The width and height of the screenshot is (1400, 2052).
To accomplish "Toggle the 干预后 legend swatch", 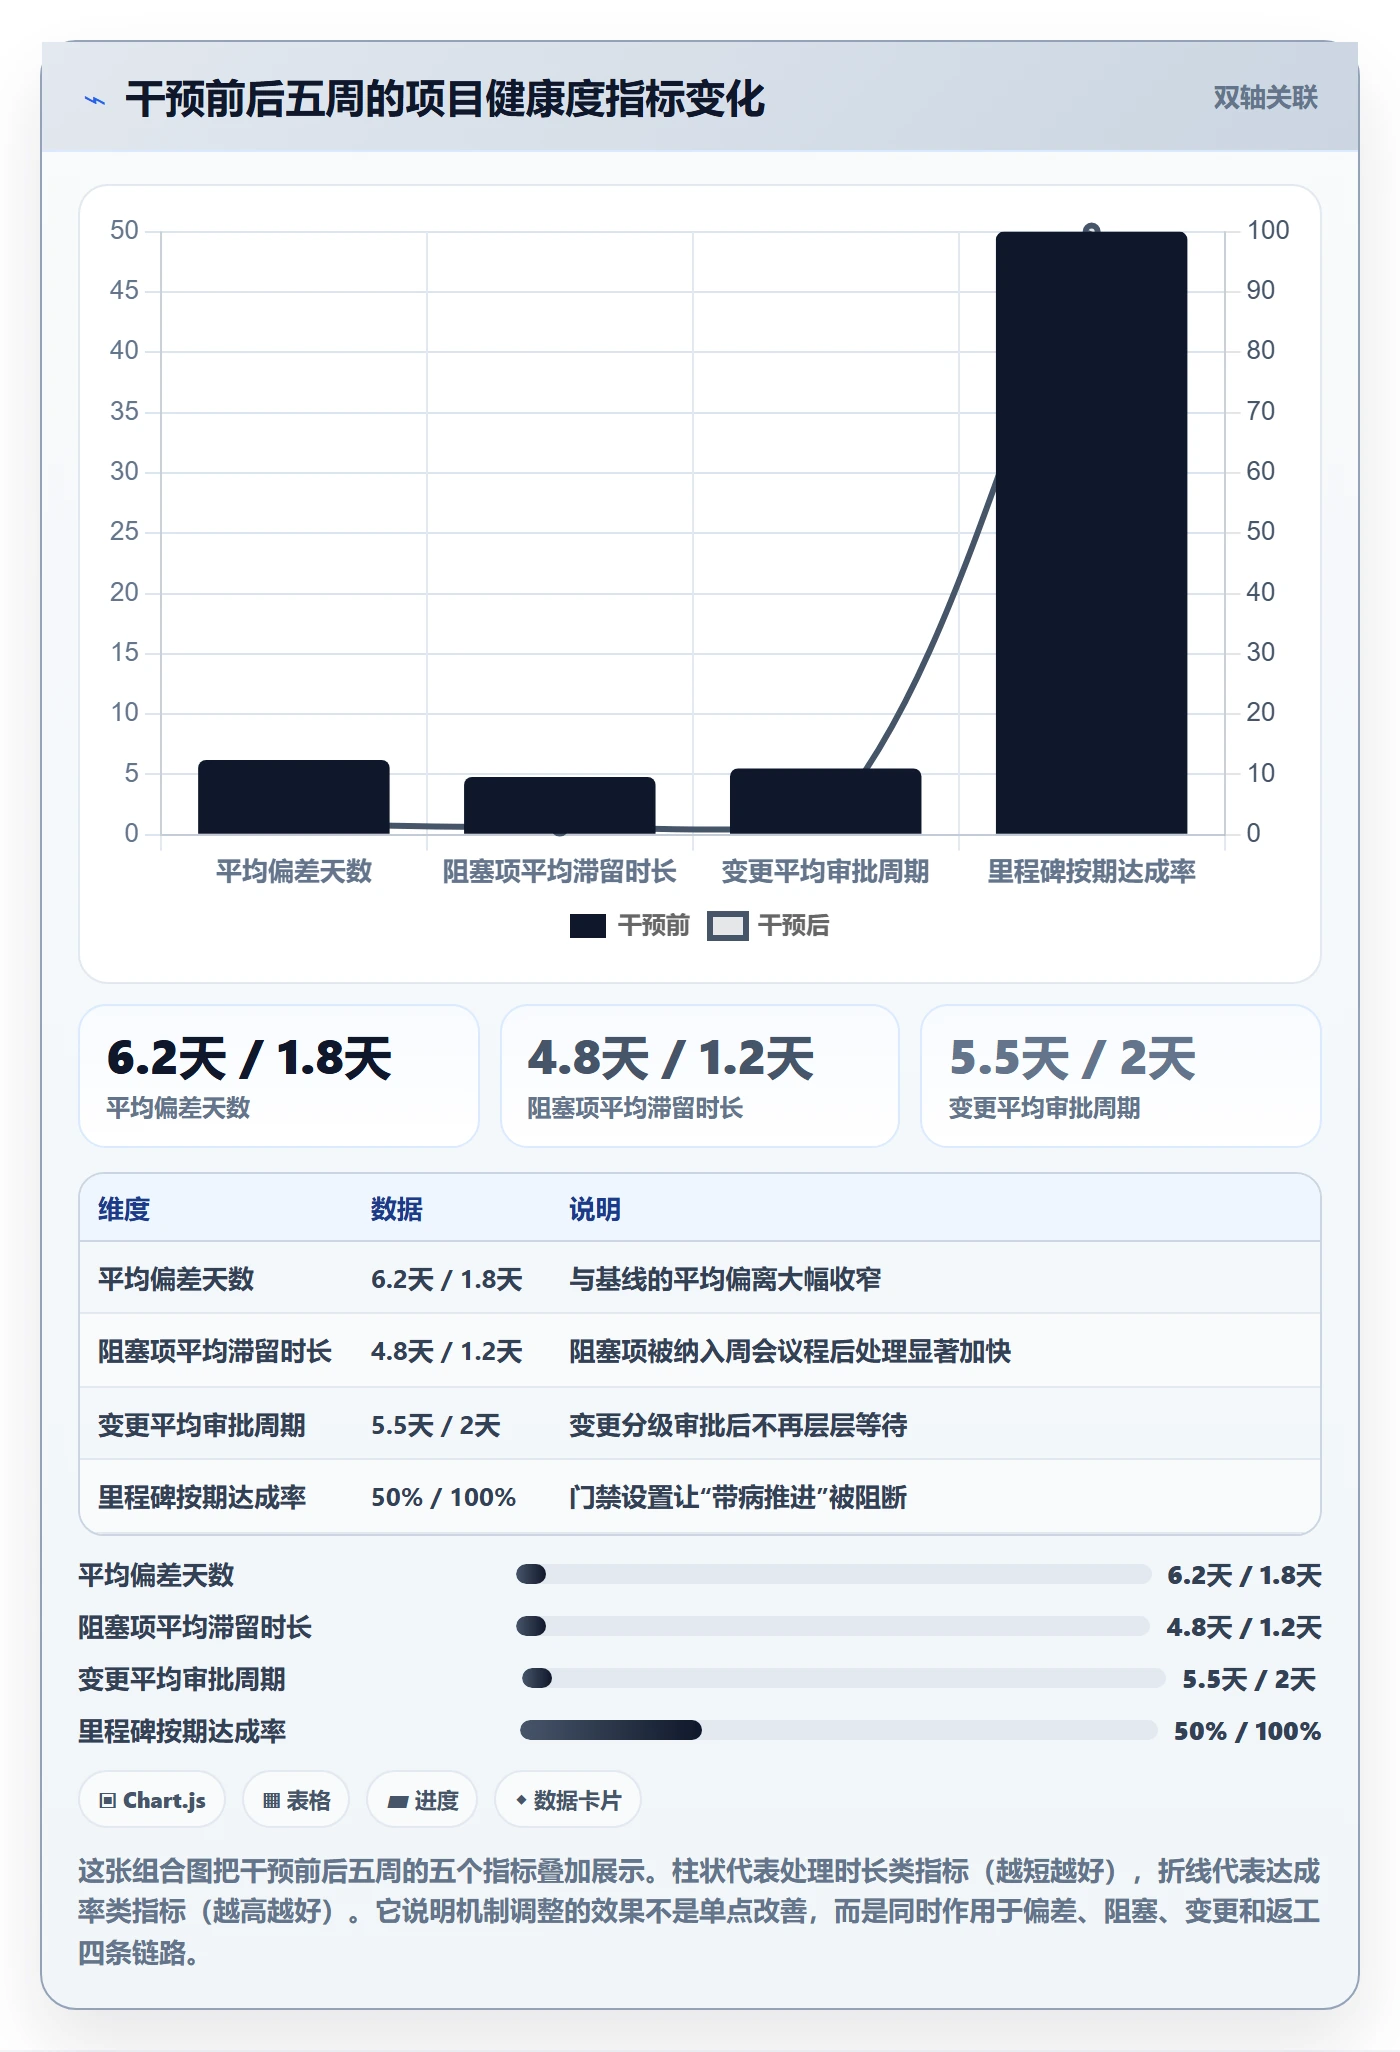I will [x=727, y=926].
